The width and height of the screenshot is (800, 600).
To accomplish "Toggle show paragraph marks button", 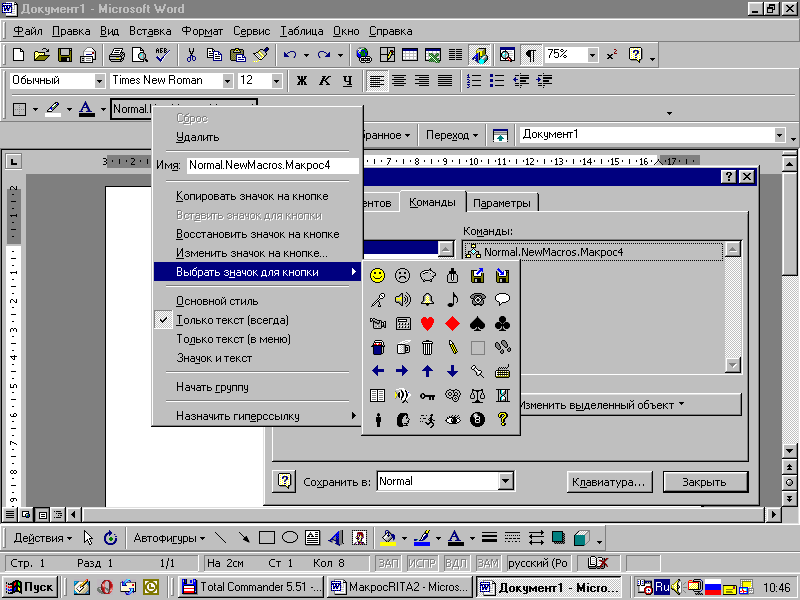I will pyautogui.click(x=531, y=55).
